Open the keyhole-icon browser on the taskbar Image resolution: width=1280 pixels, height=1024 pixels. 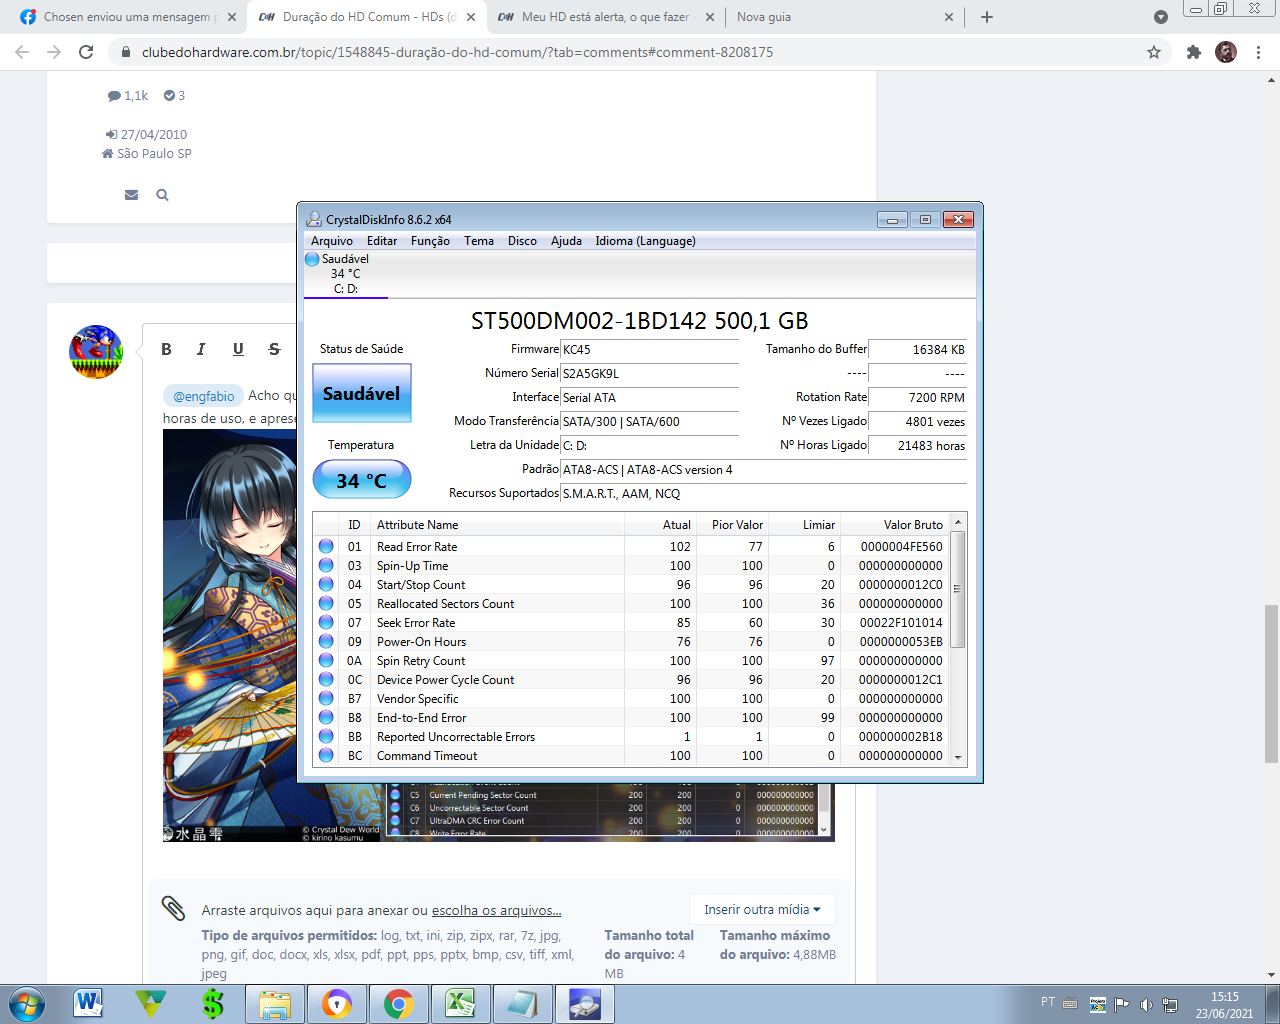pyautogui.click(x=336, y=1004)
